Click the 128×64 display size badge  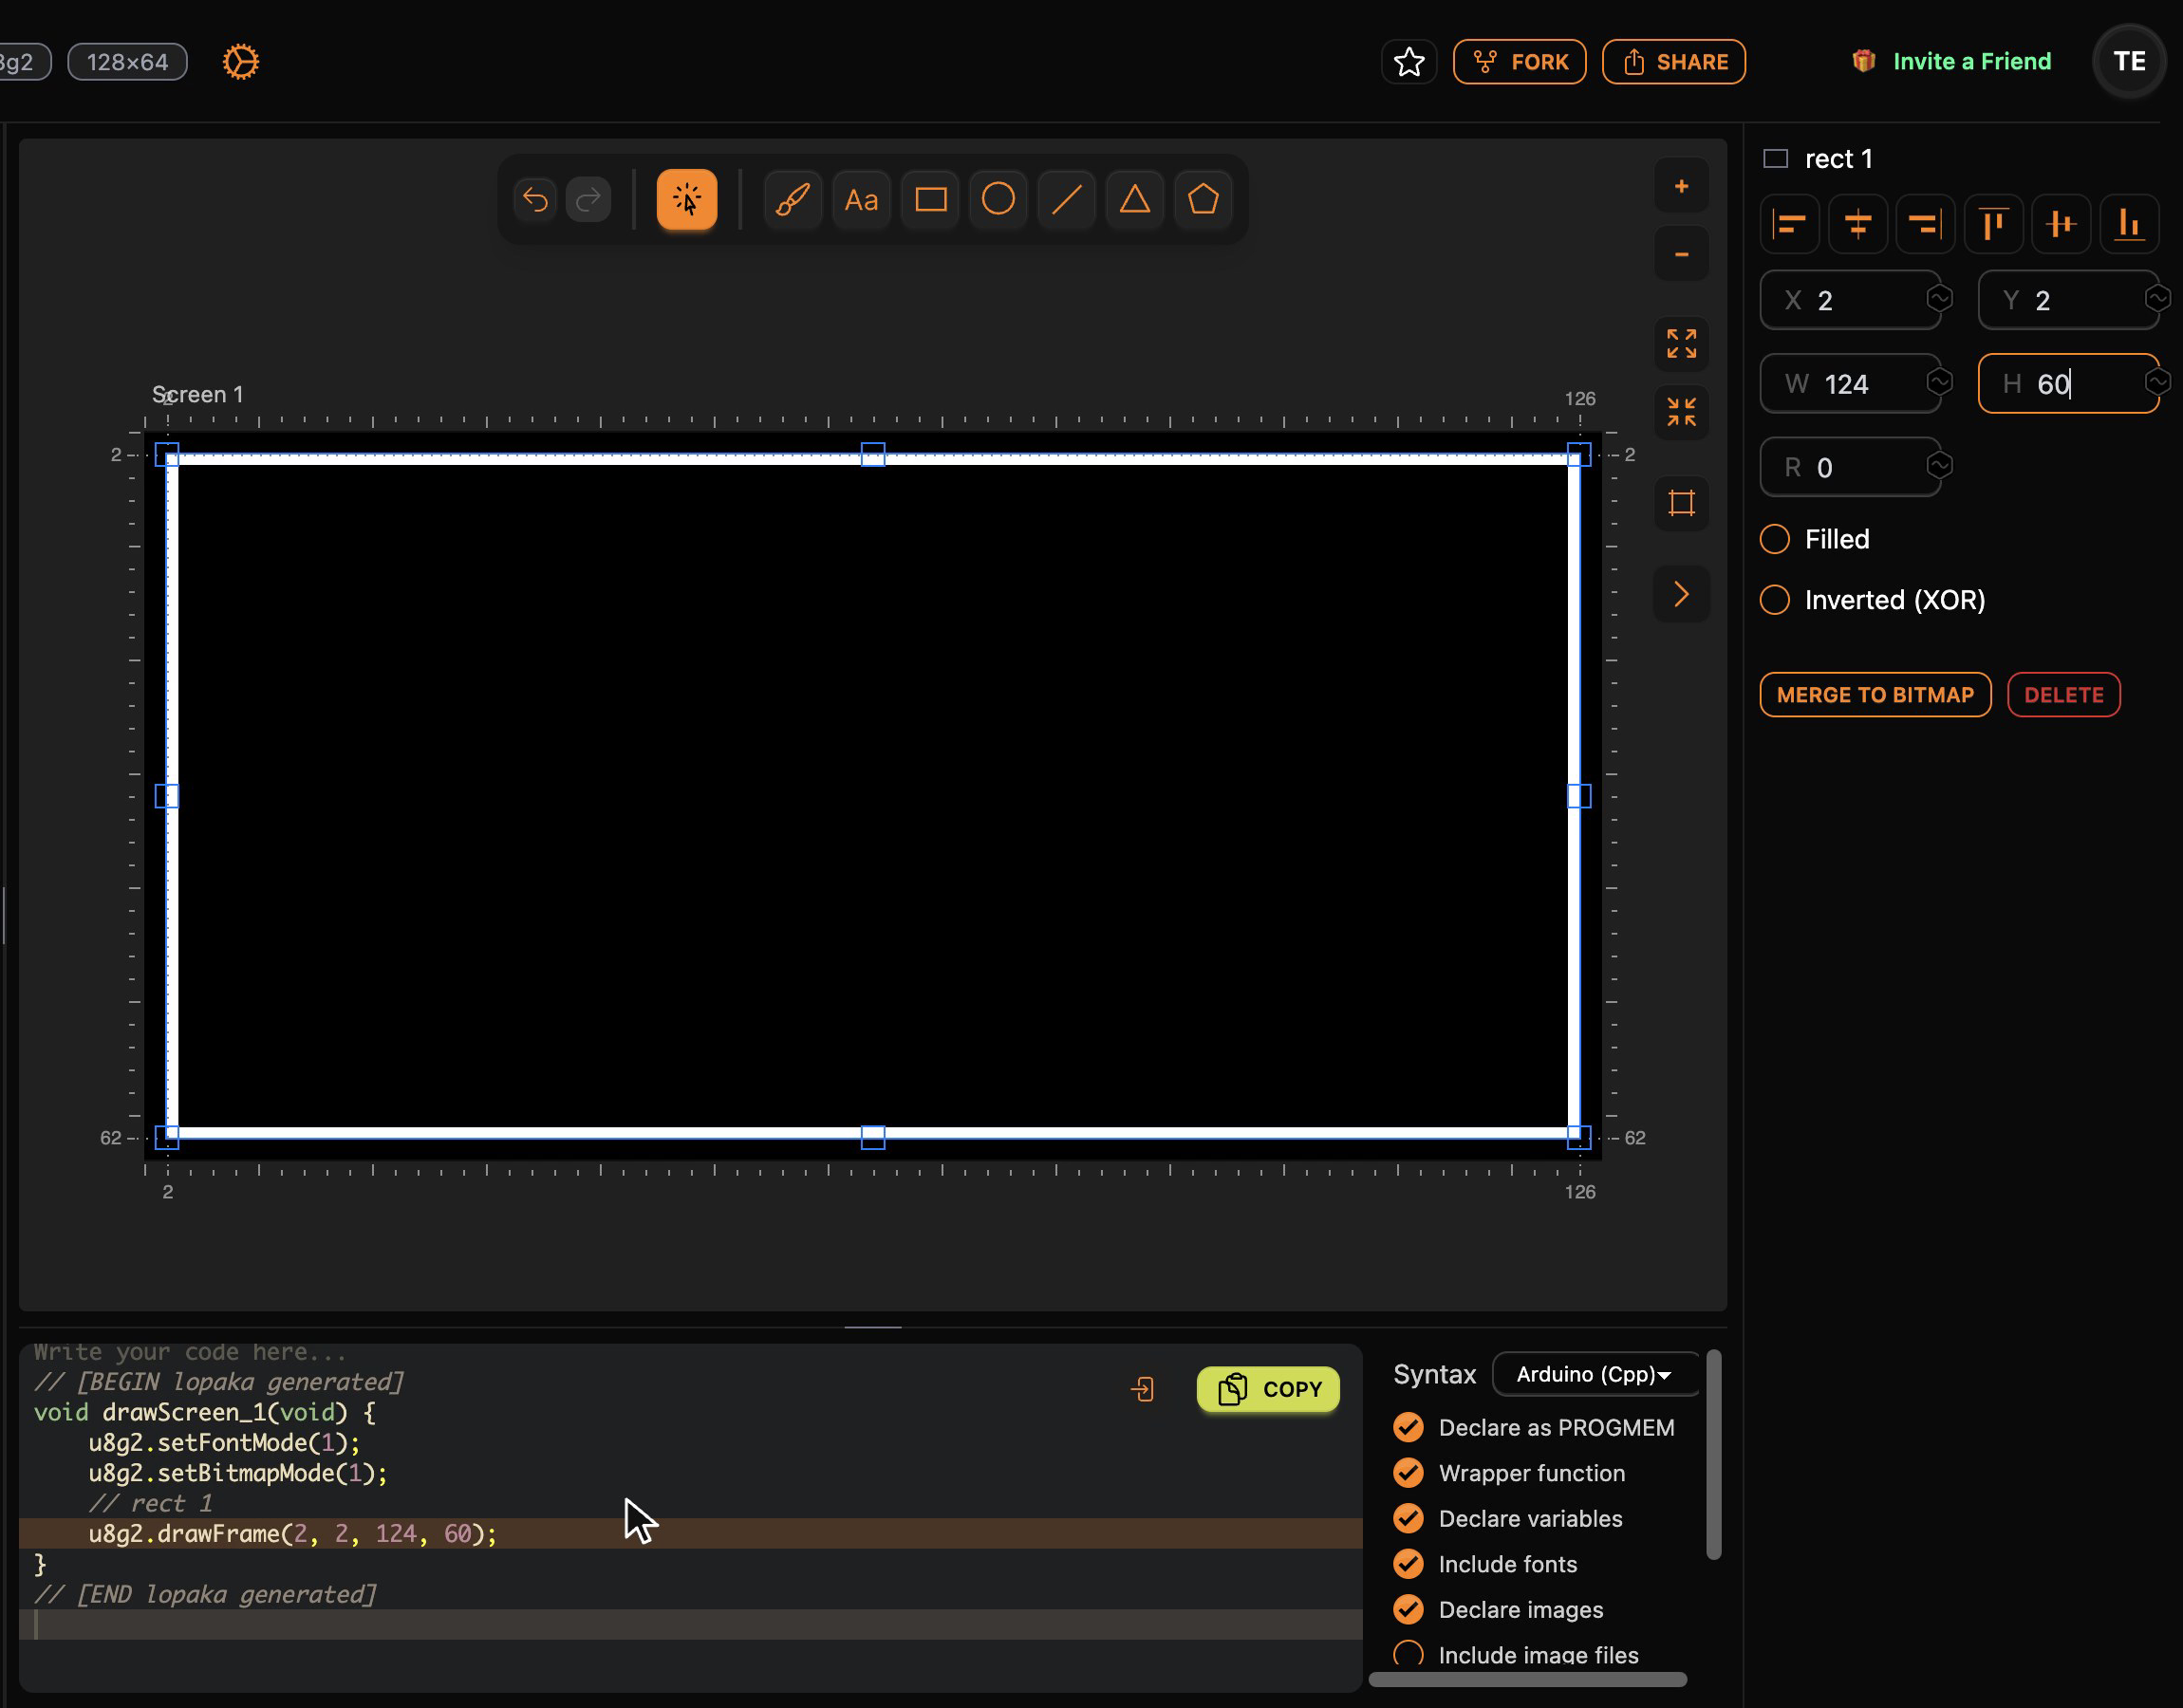tap(127, 62)
